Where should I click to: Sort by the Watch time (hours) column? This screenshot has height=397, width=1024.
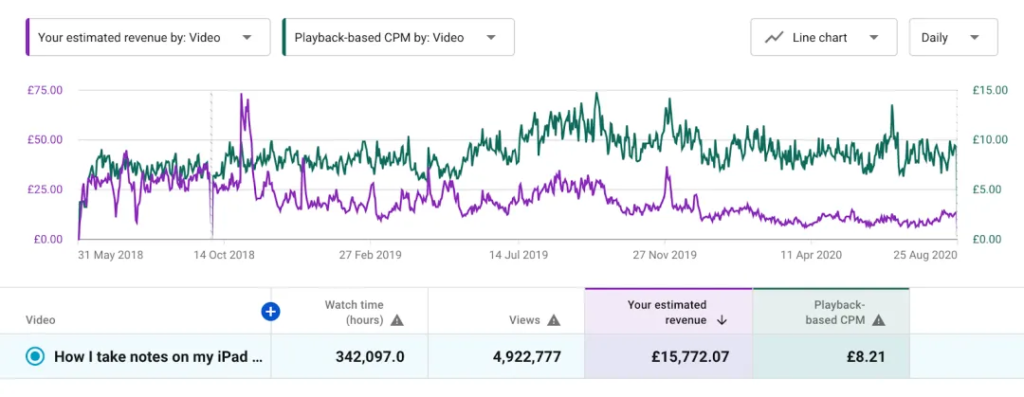click(x=354, y=312)
